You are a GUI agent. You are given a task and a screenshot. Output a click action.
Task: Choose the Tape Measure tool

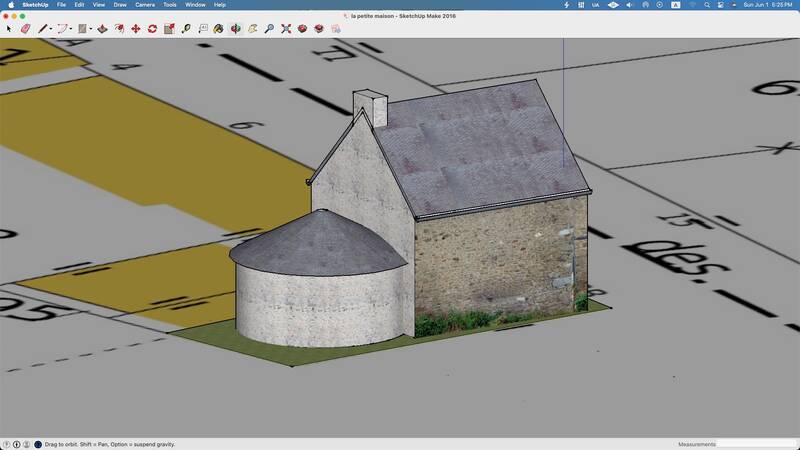pyautogui.click(x=186, y=29)
